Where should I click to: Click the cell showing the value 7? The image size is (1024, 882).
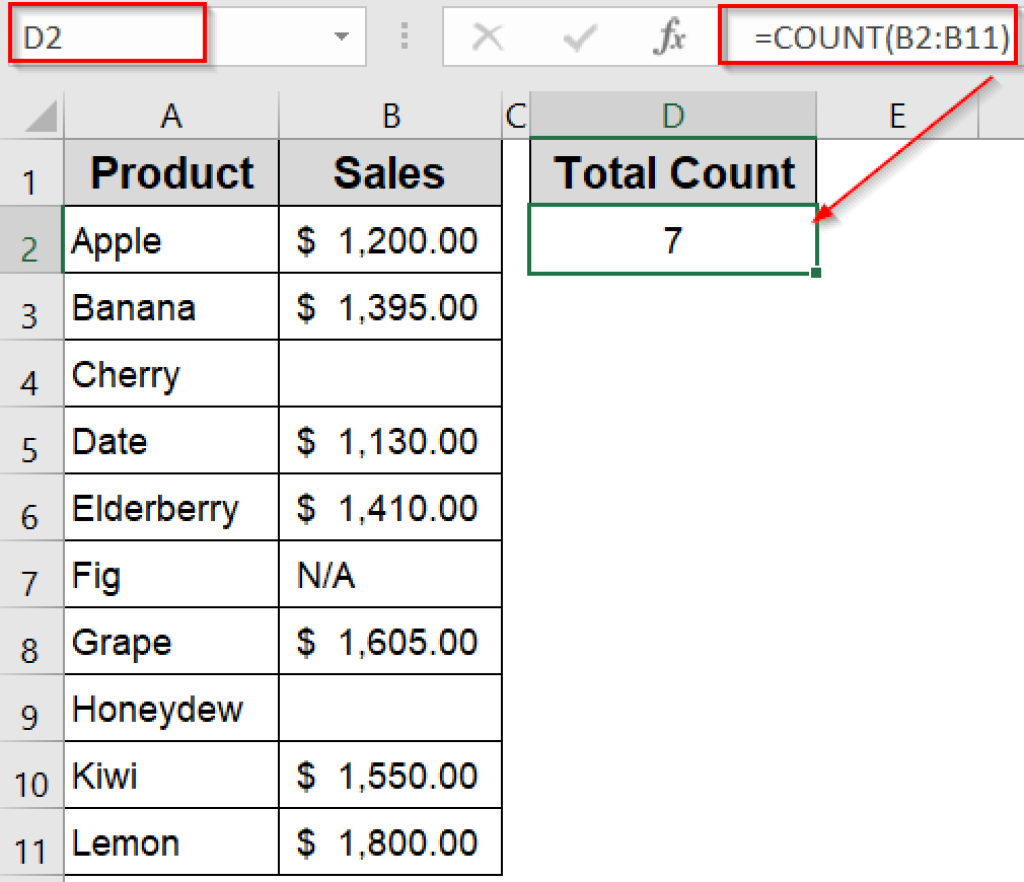673,239
